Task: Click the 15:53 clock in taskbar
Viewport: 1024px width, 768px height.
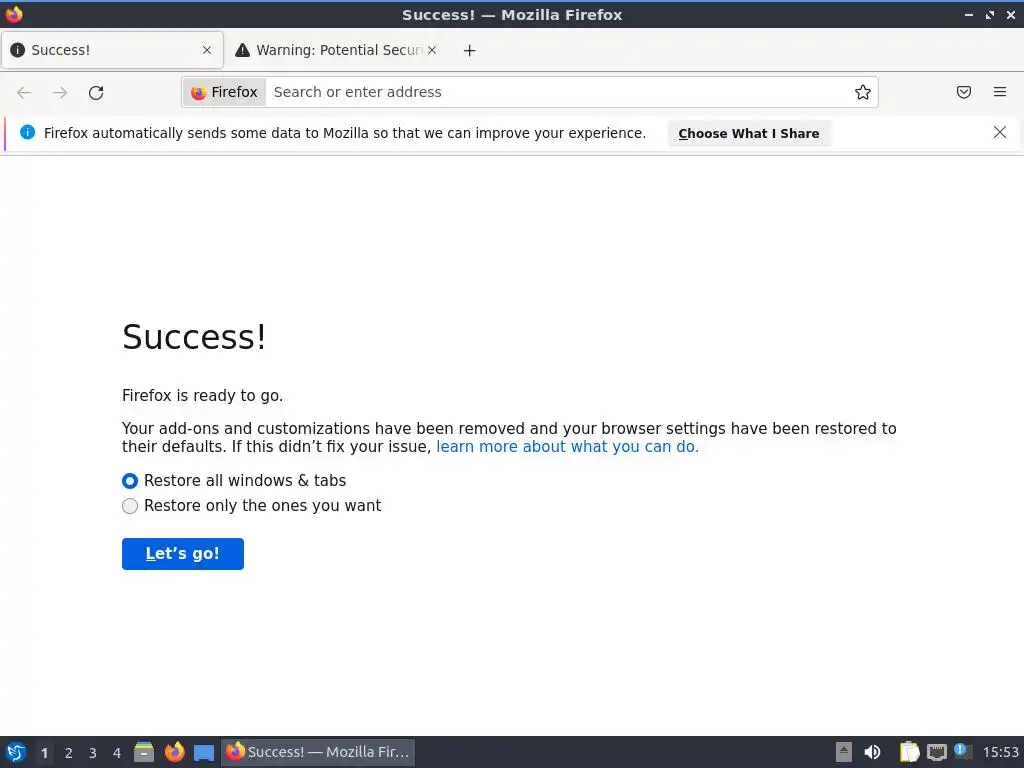Action: click(1000, 752)
